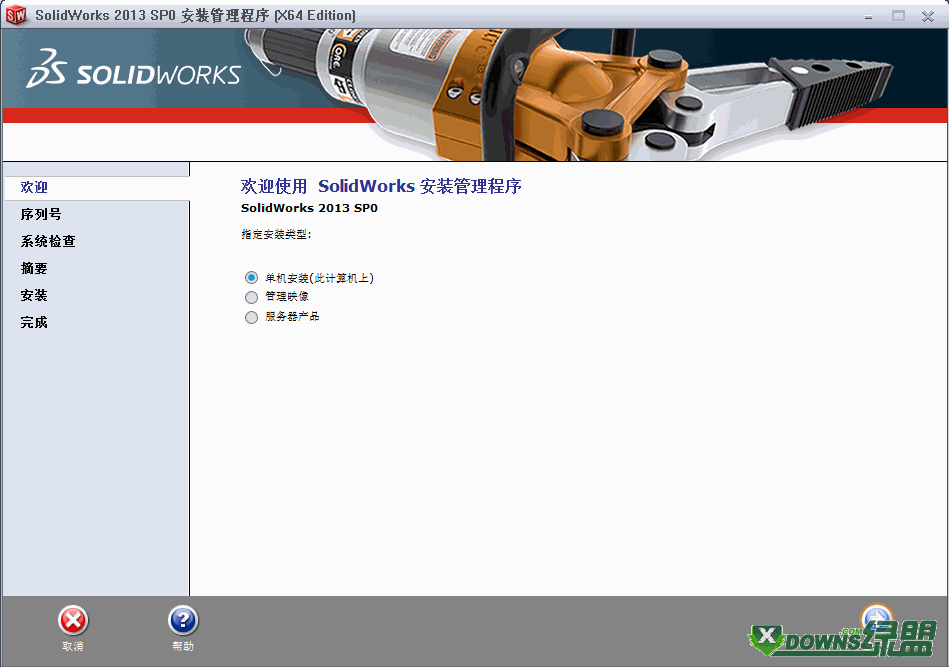Open the 安装 step in sidebar
This screenshot has width=949, height=667.
[x=34, y=295]
